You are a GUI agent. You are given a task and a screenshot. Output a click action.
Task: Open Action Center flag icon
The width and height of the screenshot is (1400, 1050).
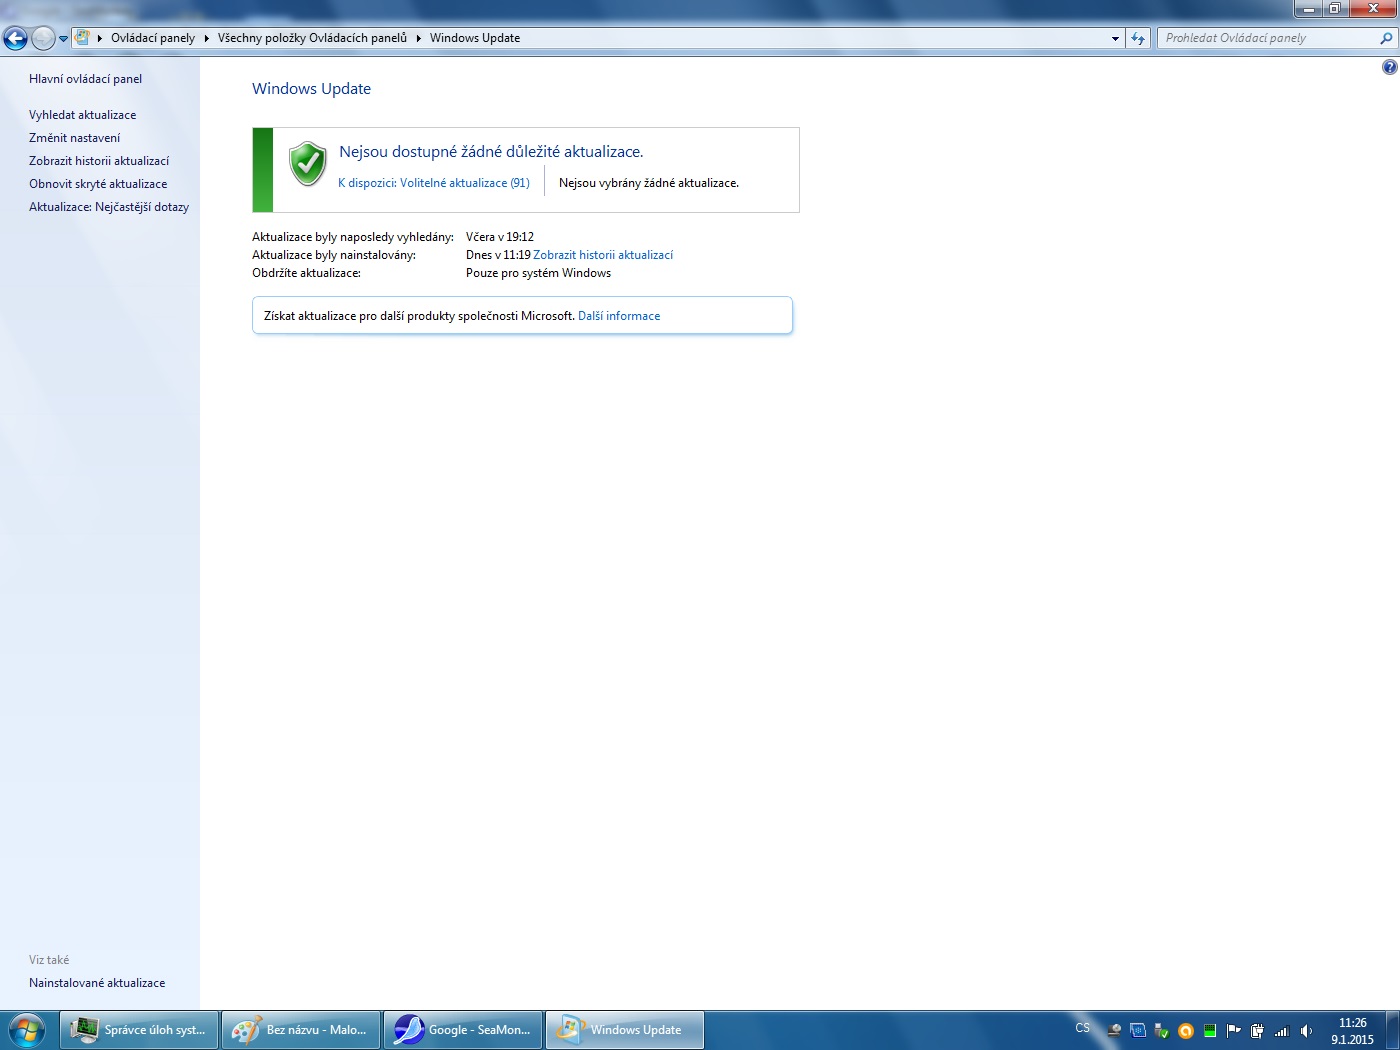point(1234,1031)
